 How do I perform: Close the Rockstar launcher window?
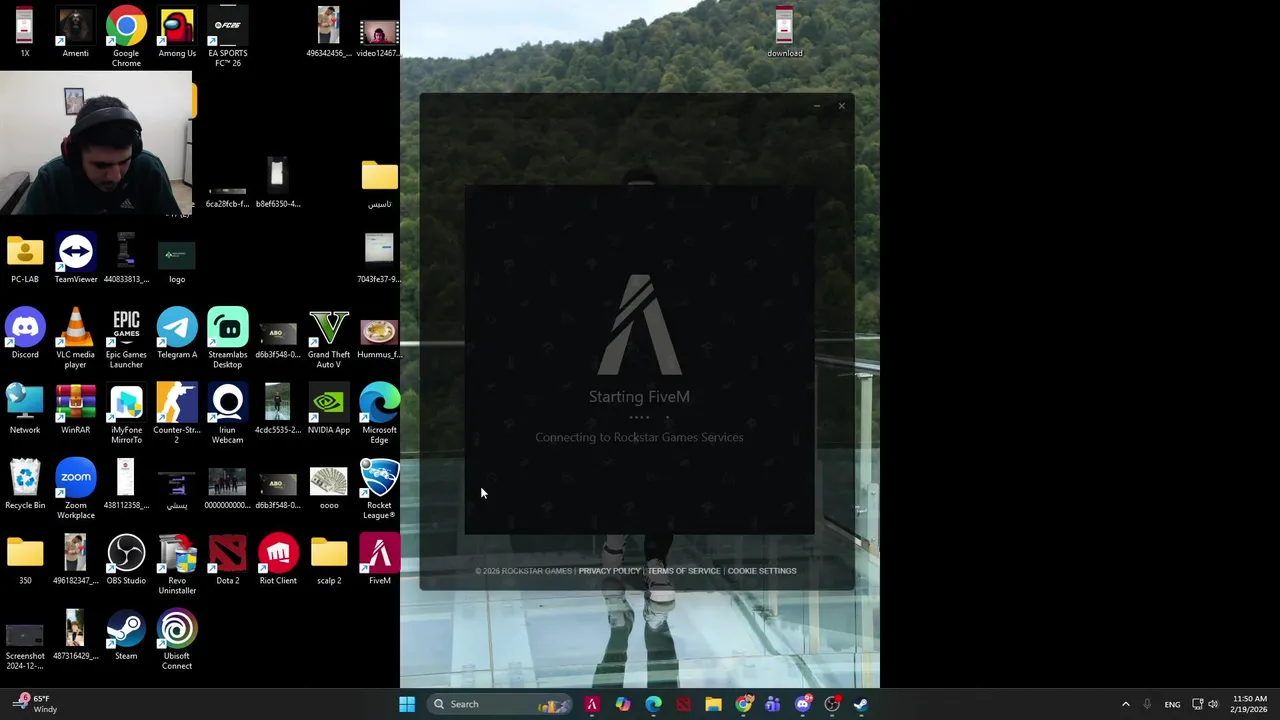point(842,106)
